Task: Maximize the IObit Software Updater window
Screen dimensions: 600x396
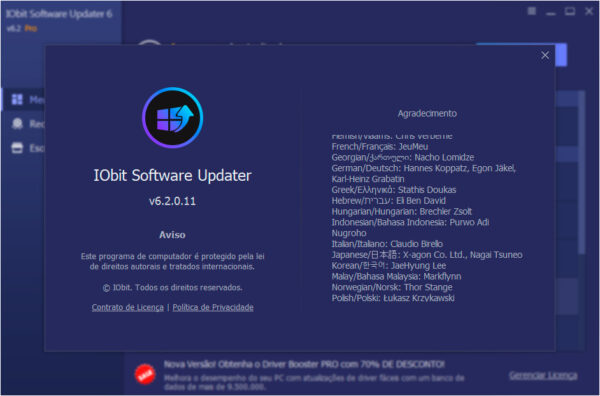Action: [x=570, y=11]
